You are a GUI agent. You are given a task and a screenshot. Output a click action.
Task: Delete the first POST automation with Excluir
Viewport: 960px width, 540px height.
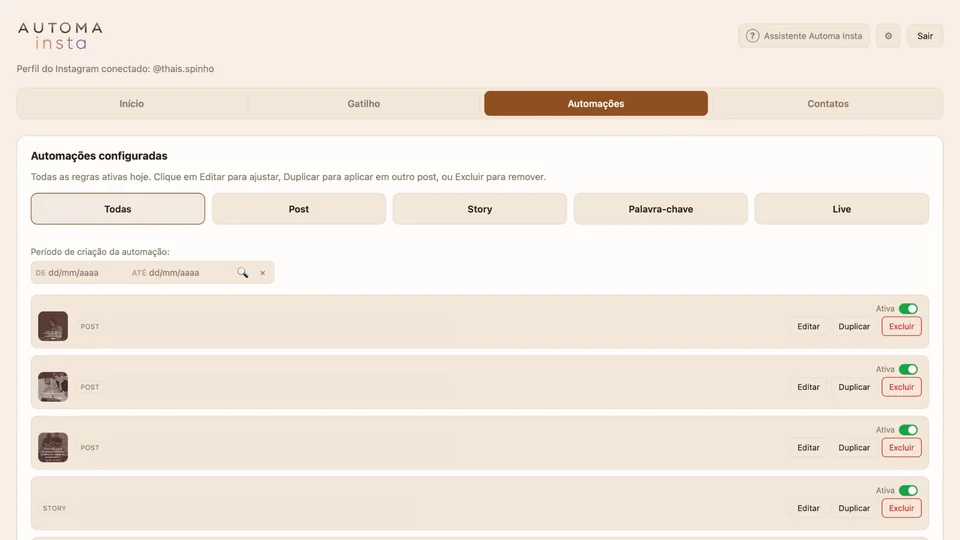coord(901,326)
